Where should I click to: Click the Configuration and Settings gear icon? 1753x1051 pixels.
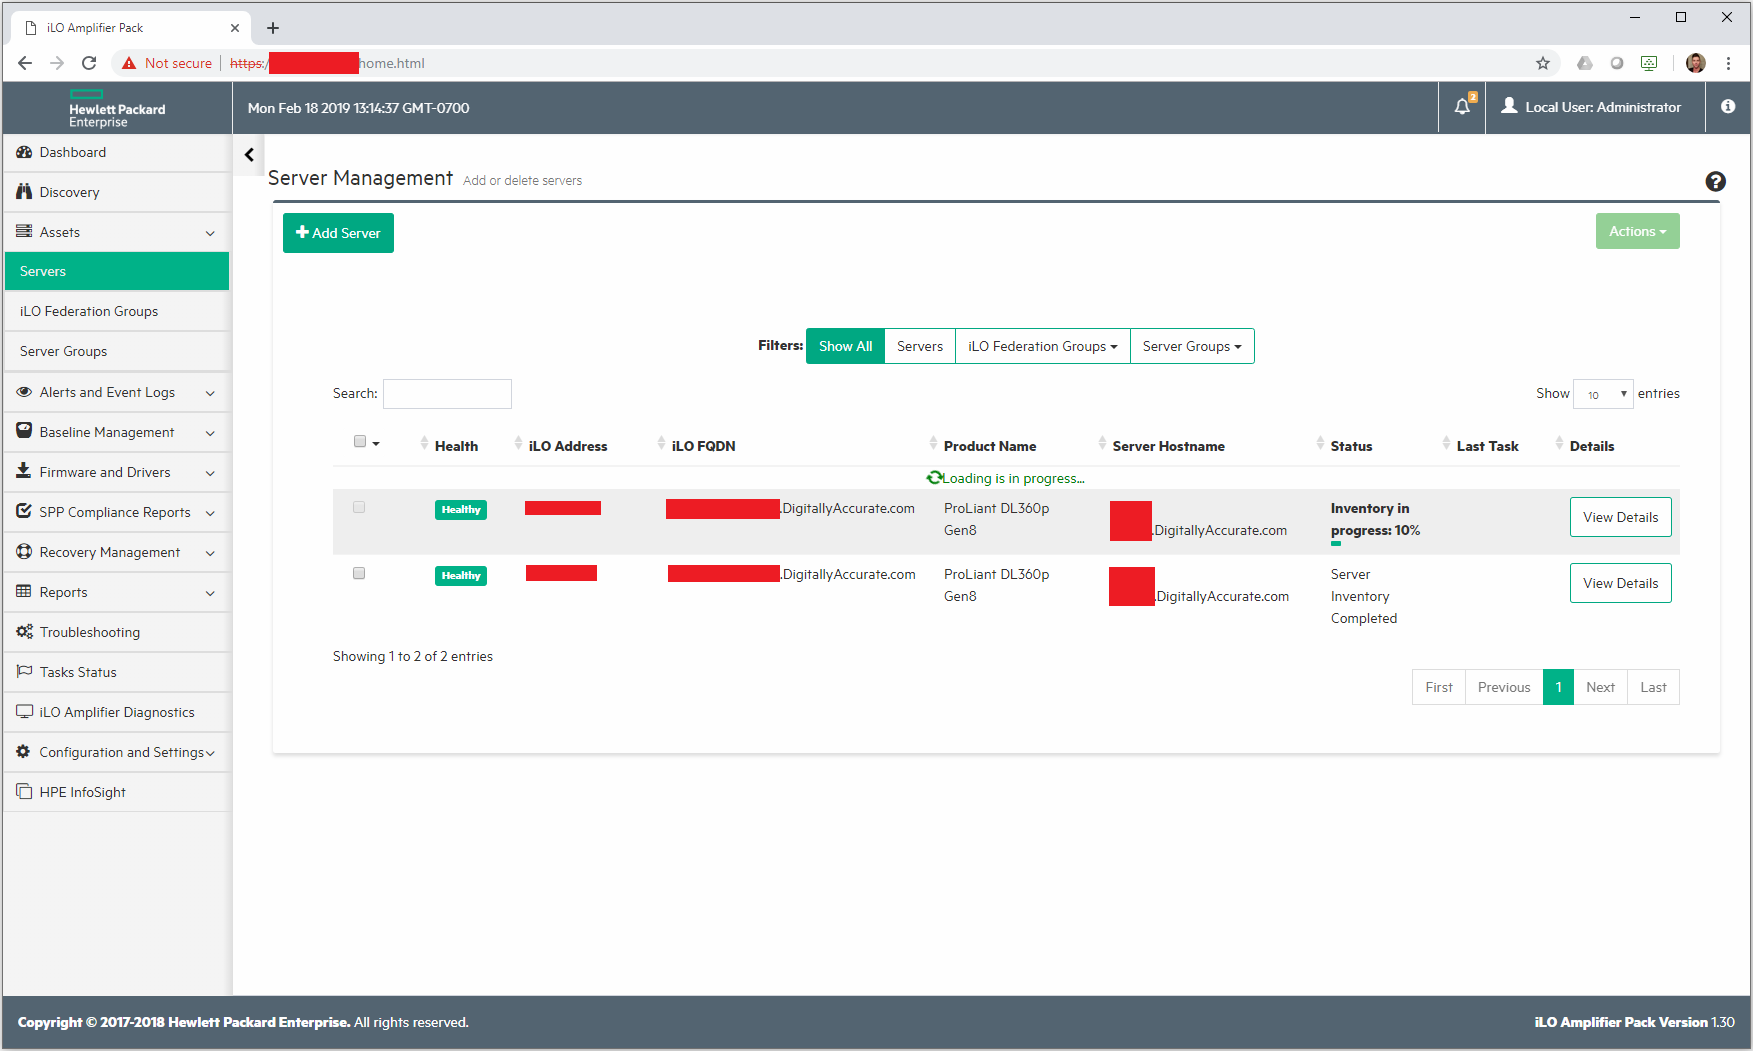click(x=24, y=751)
